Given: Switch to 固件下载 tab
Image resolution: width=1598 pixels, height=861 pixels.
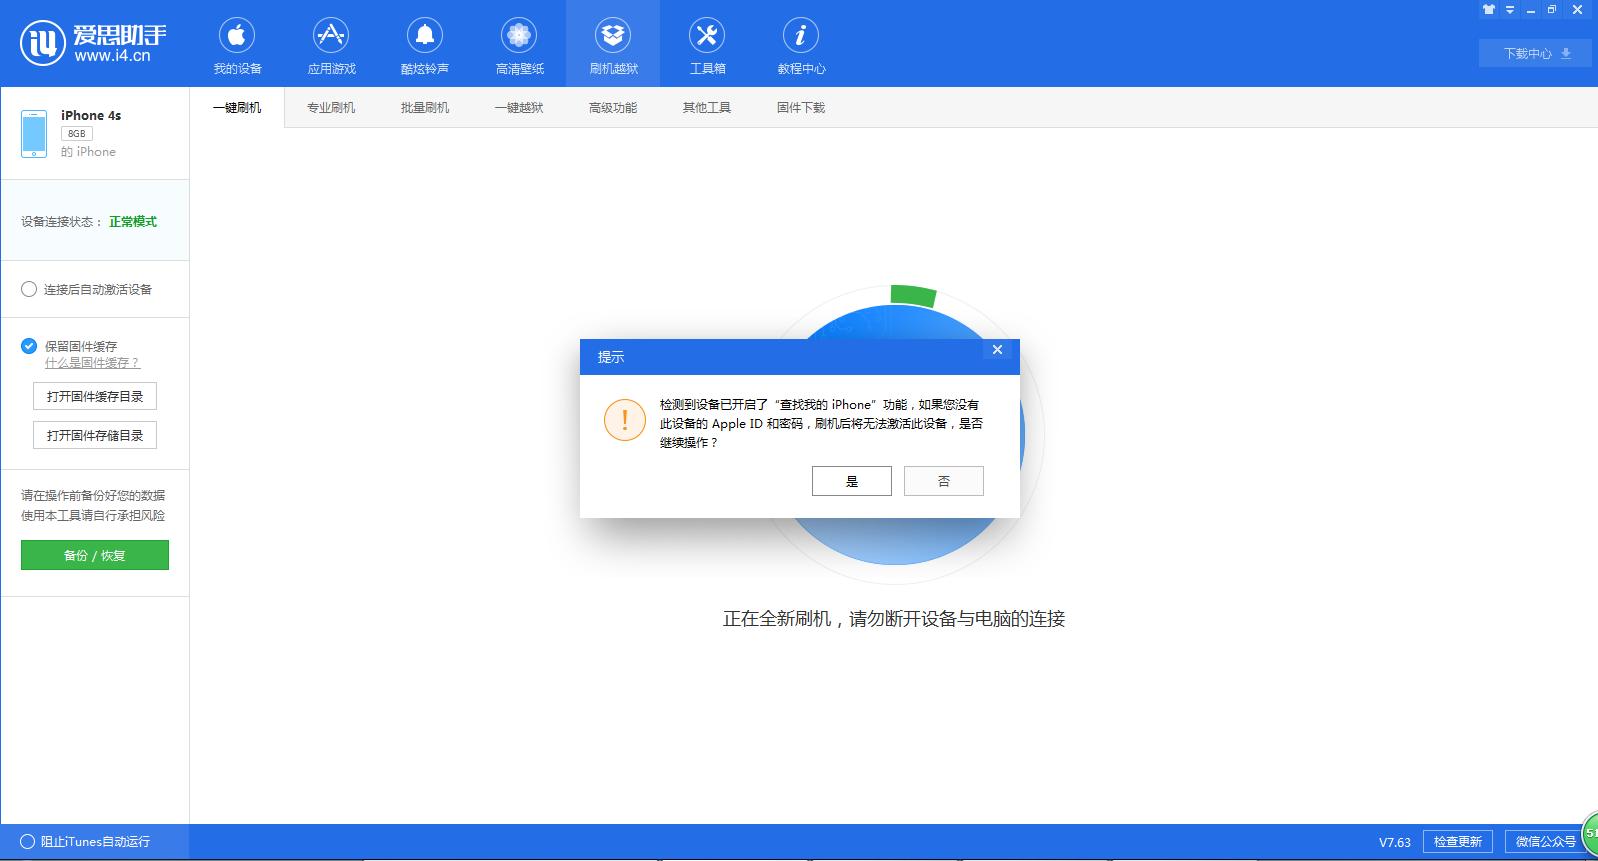Looking at the screenshot, I should (801, 108).
